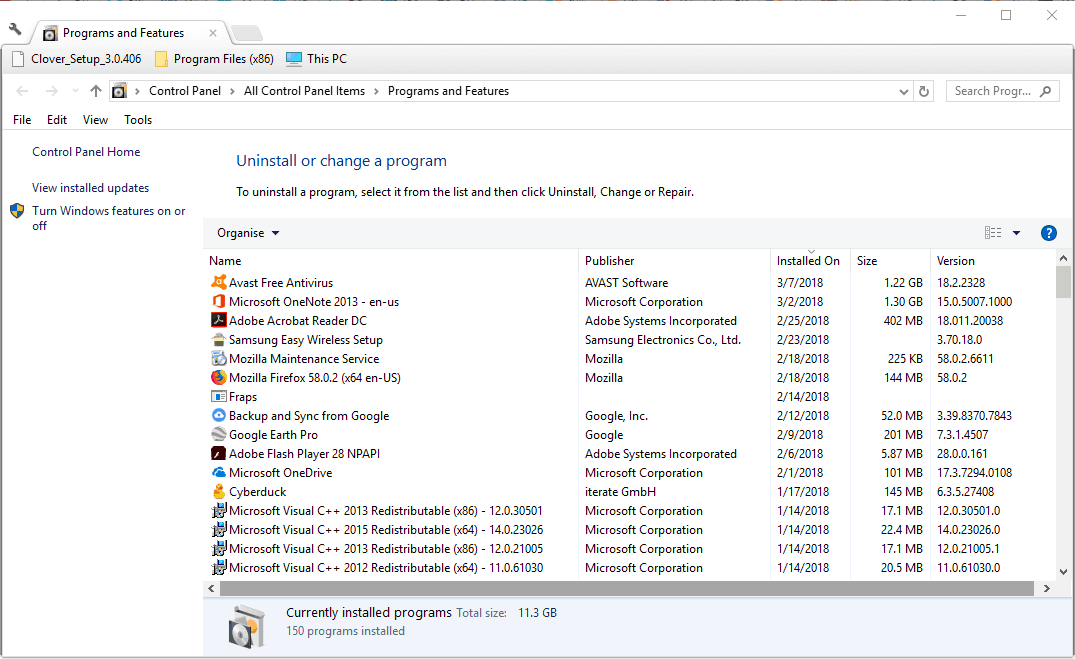Click the vertical scrollbar up arrow
This screenshot has height=659, width=1075.
[1063, 259]
